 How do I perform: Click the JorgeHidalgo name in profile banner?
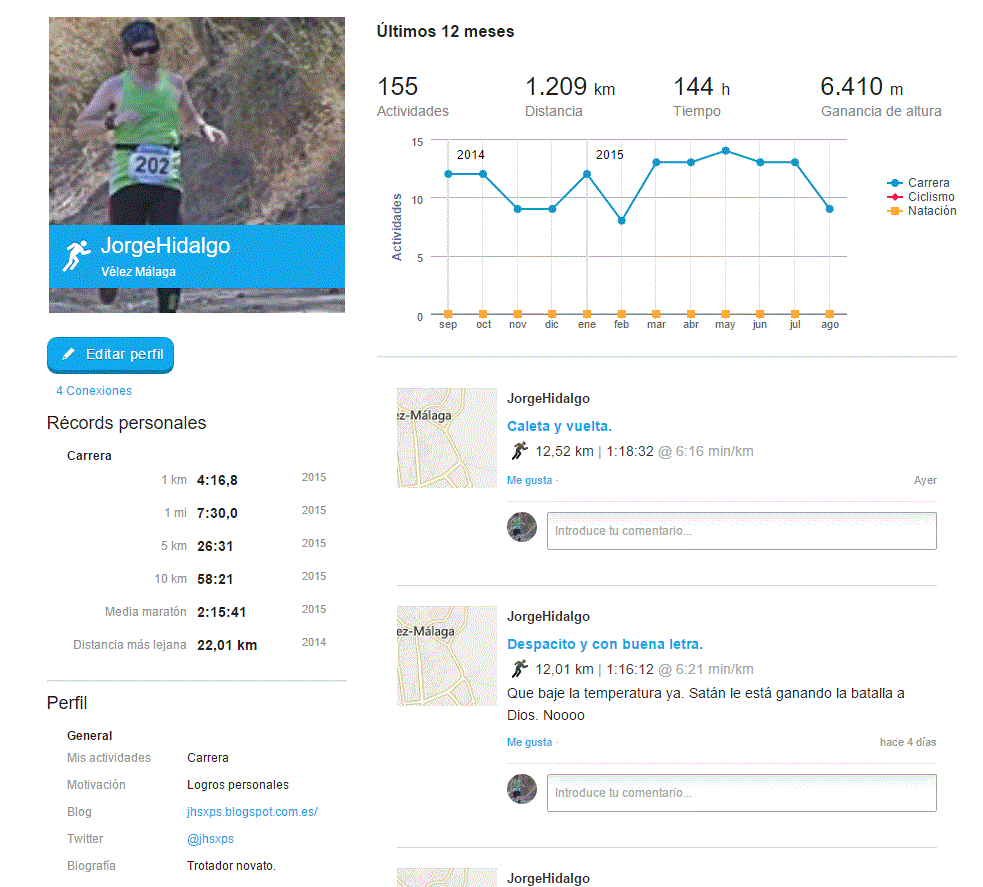(166, 246)
